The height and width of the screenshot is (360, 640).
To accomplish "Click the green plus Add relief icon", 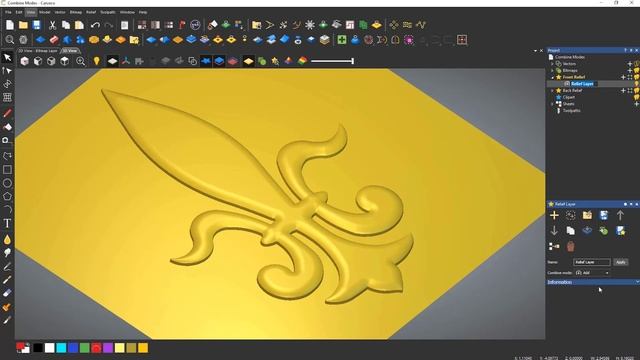I will 342,40.
